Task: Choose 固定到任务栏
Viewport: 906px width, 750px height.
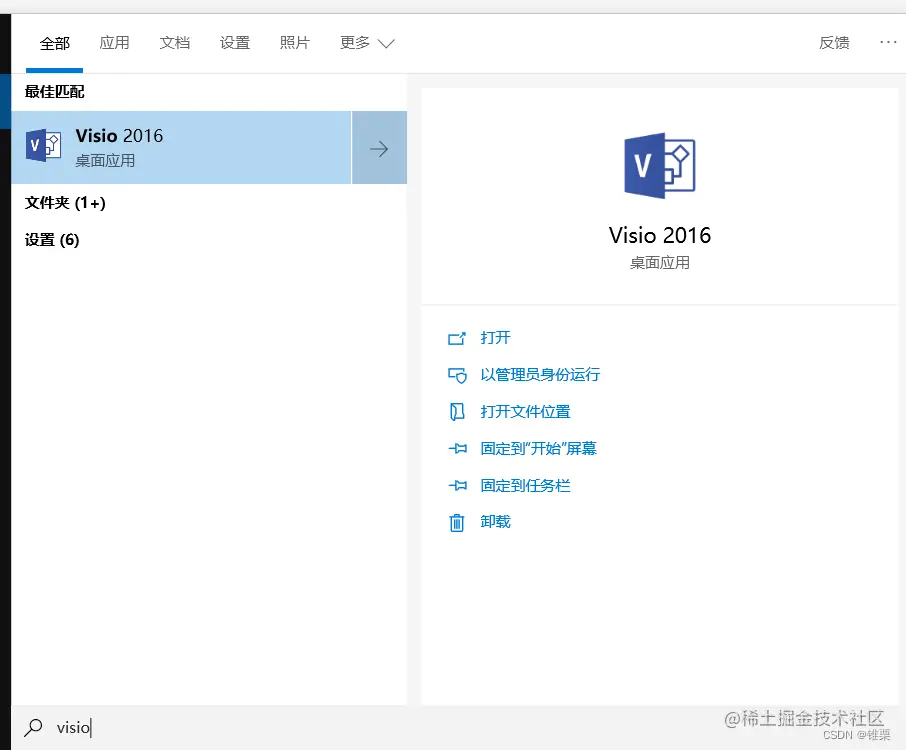Action: (525, 485)
